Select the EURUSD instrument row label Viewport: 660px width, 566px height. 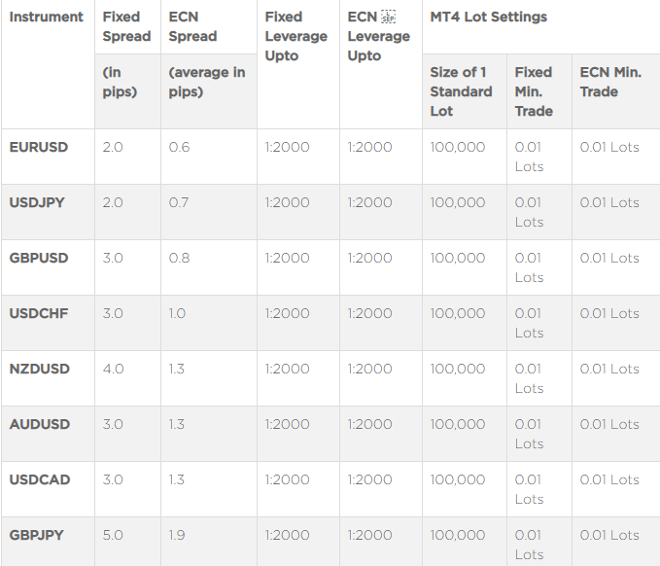pos(39,147)
